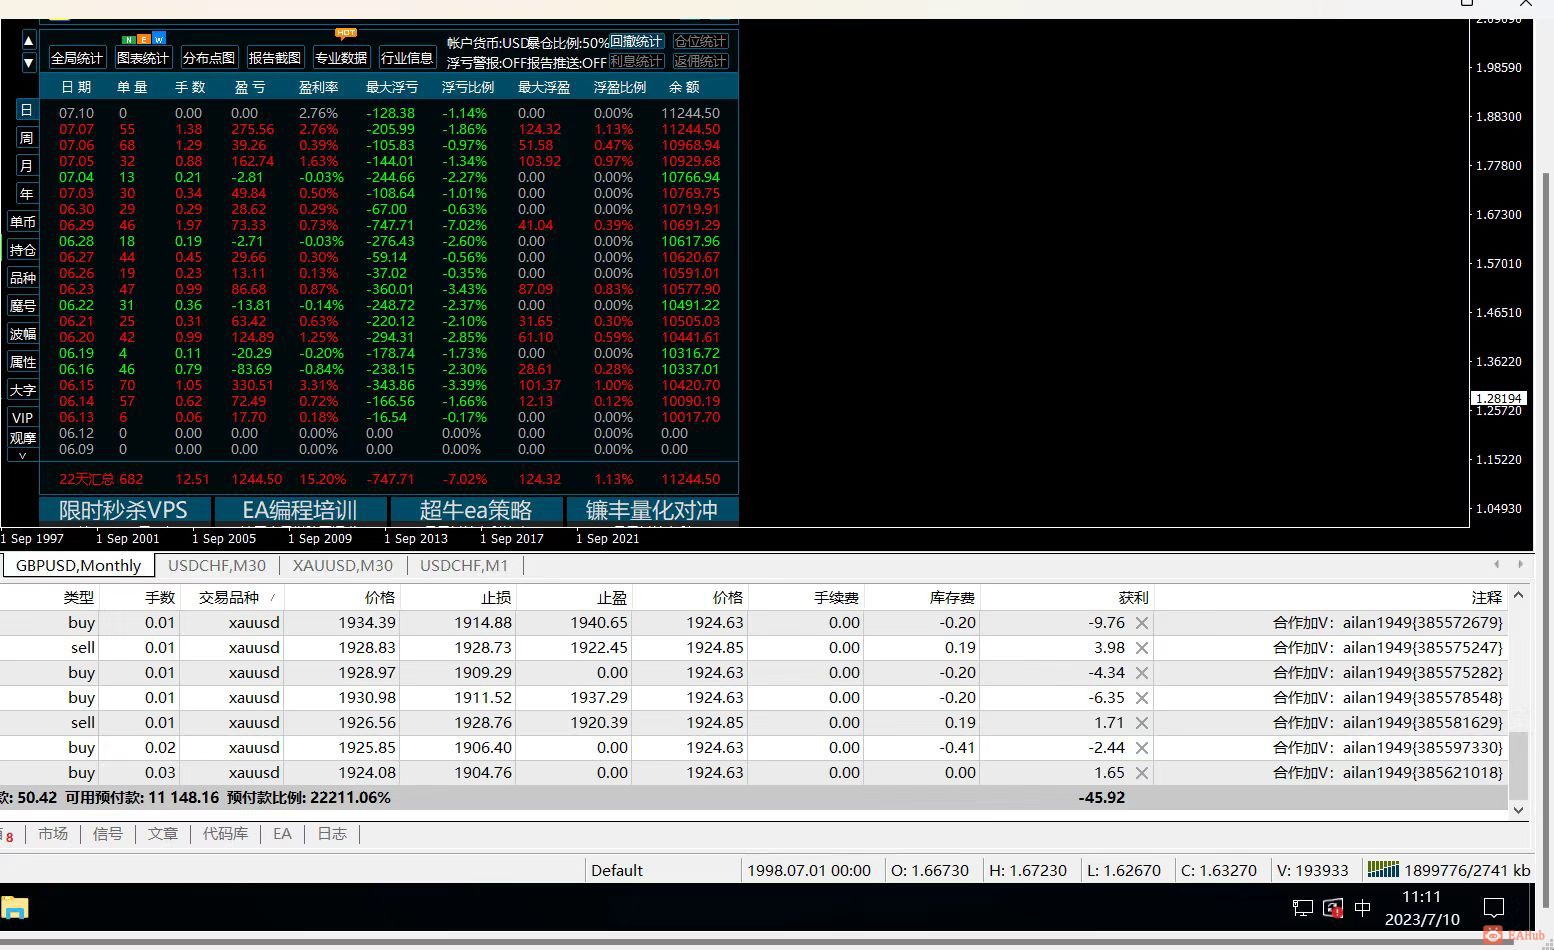The width and height of the screenshot is (1554, 950).
Task: Sort trades by 获利 profit column header
Action: [1067, 597]
